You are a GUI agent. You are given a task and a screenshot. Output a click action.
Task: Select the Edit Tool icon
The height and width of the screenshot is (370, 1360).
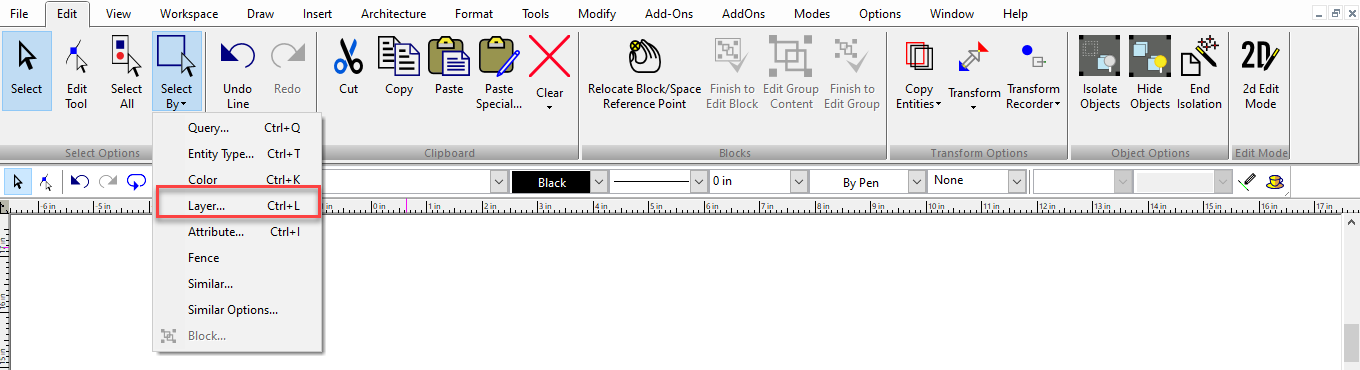(77, 57)
